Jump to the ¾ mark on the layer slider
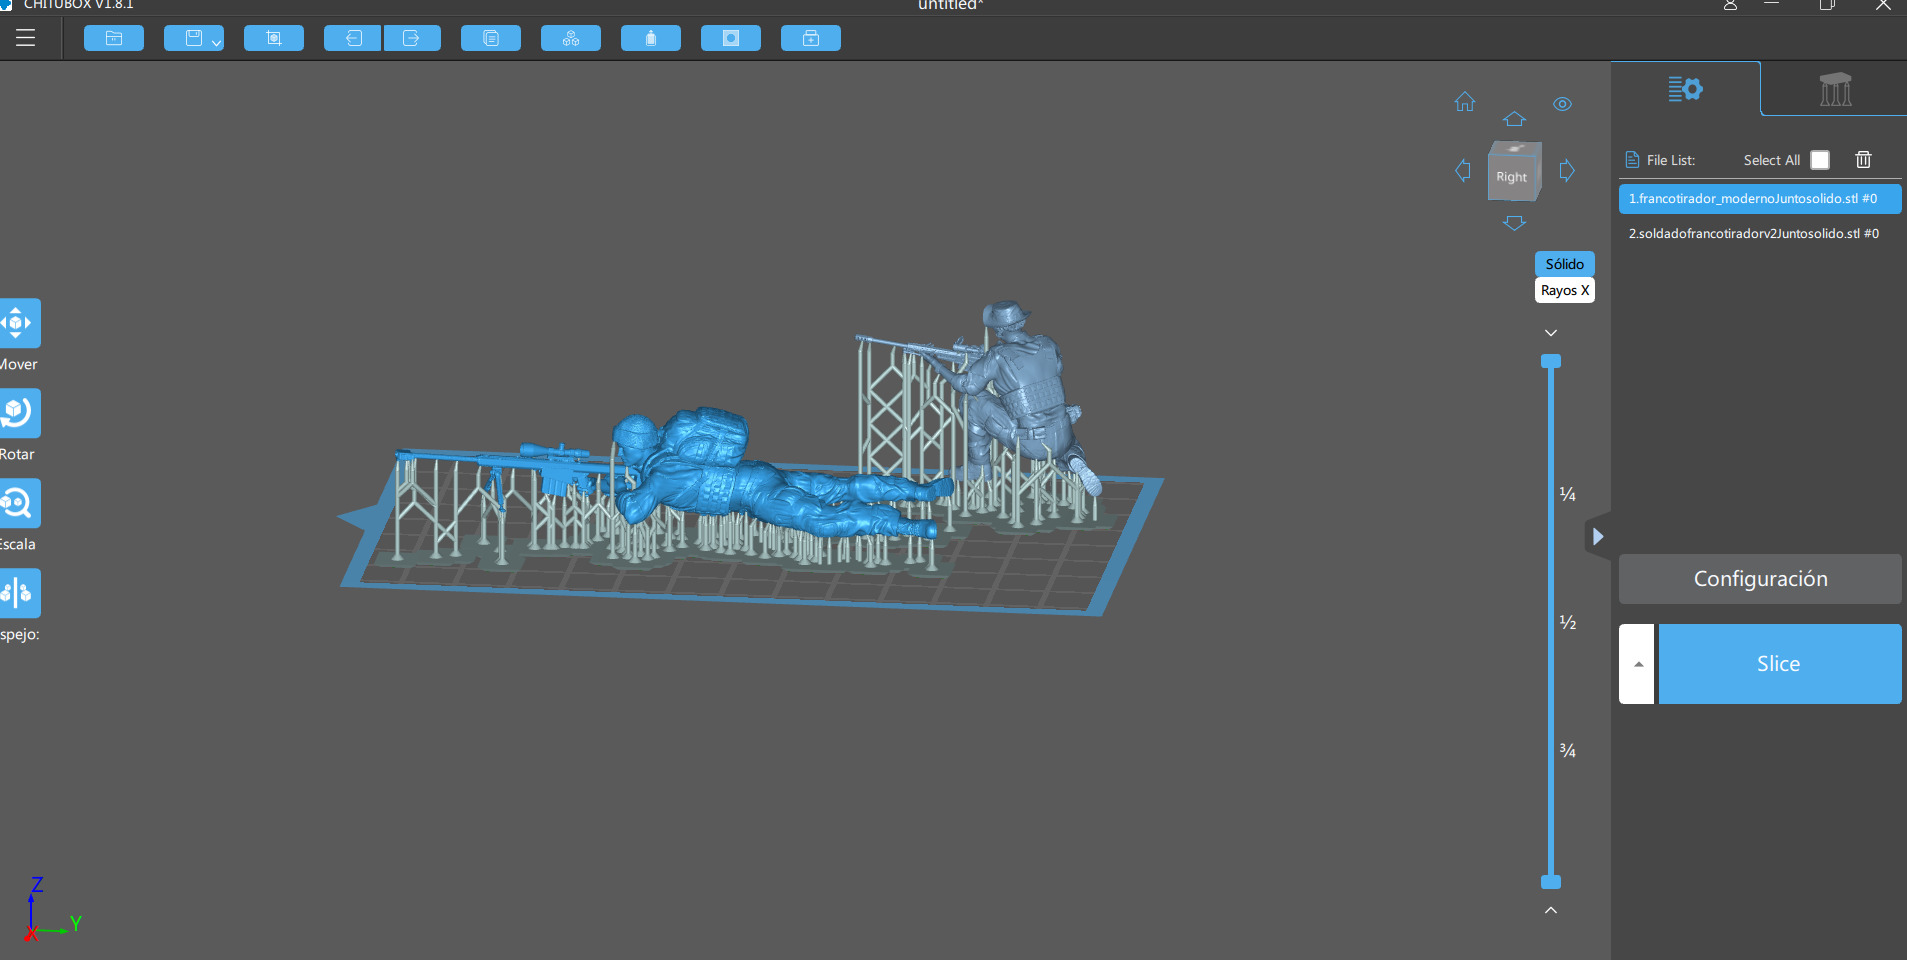Screen dimensions: 1907x960 pos(1567,750)
